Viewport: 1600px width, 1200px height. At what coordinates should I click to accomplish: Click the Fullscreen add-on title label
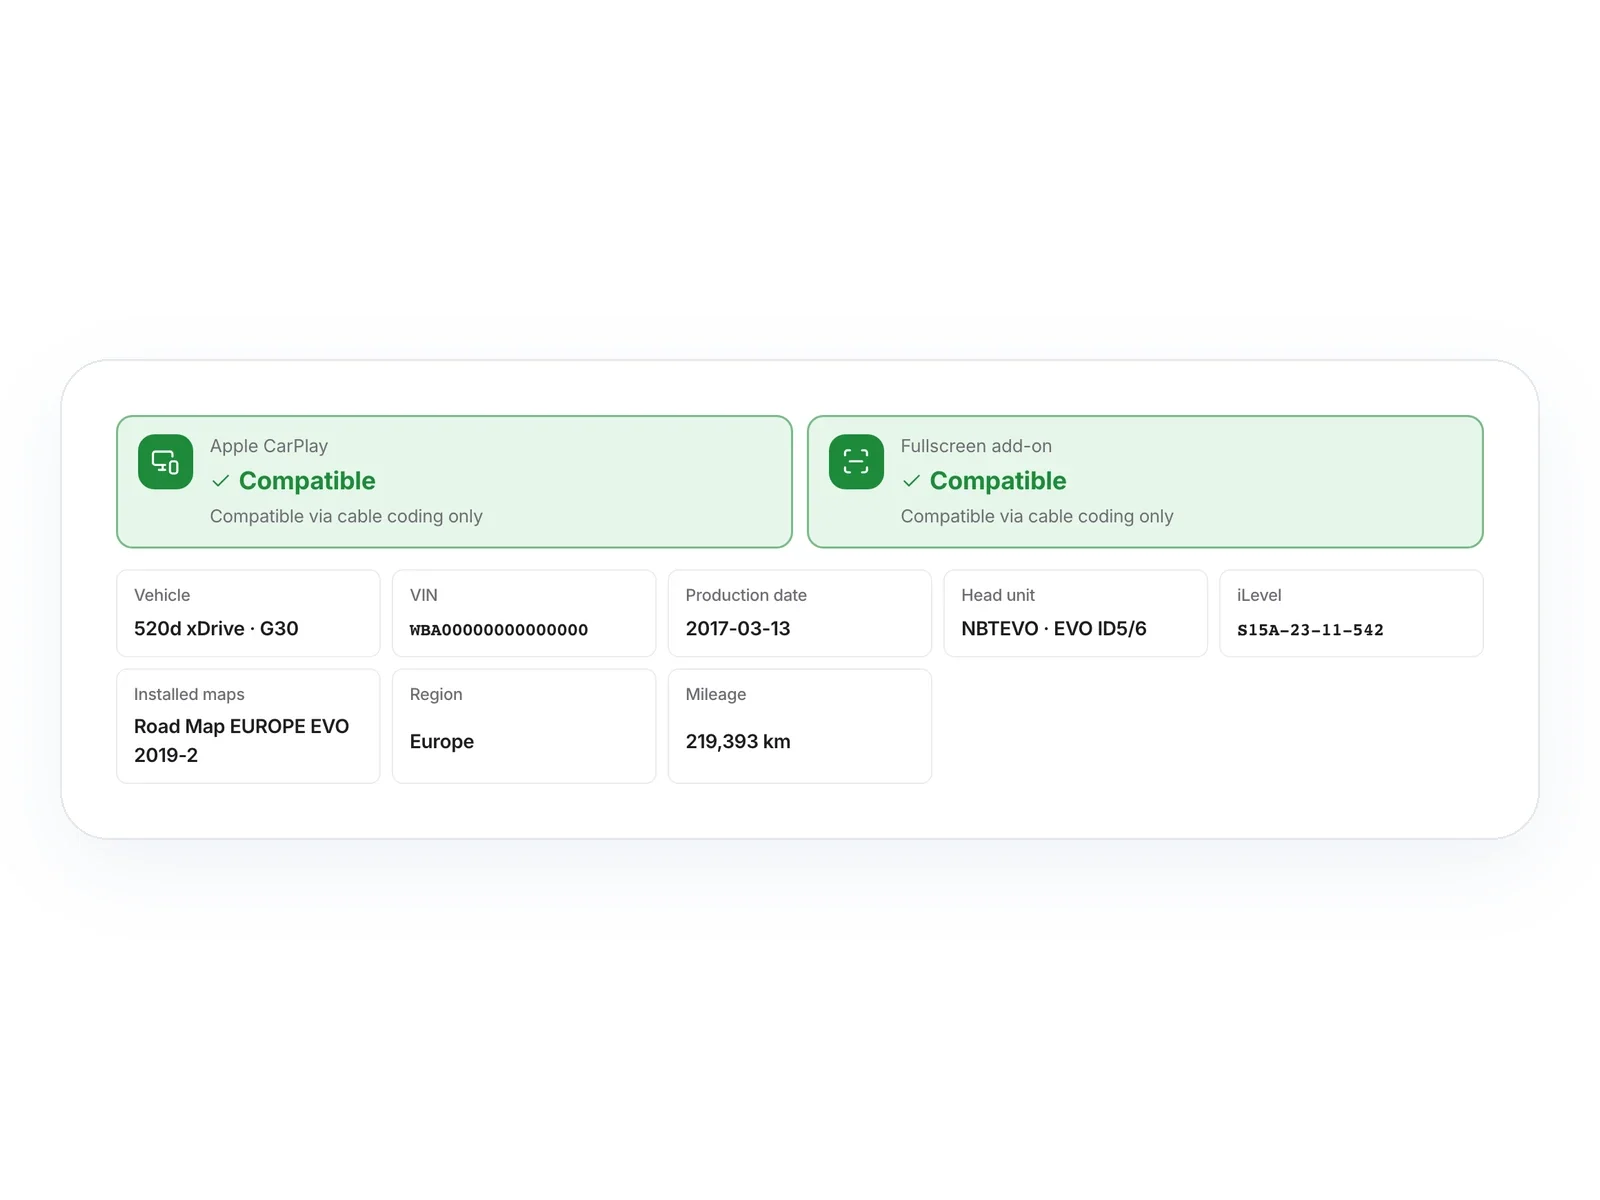[976, 446]
